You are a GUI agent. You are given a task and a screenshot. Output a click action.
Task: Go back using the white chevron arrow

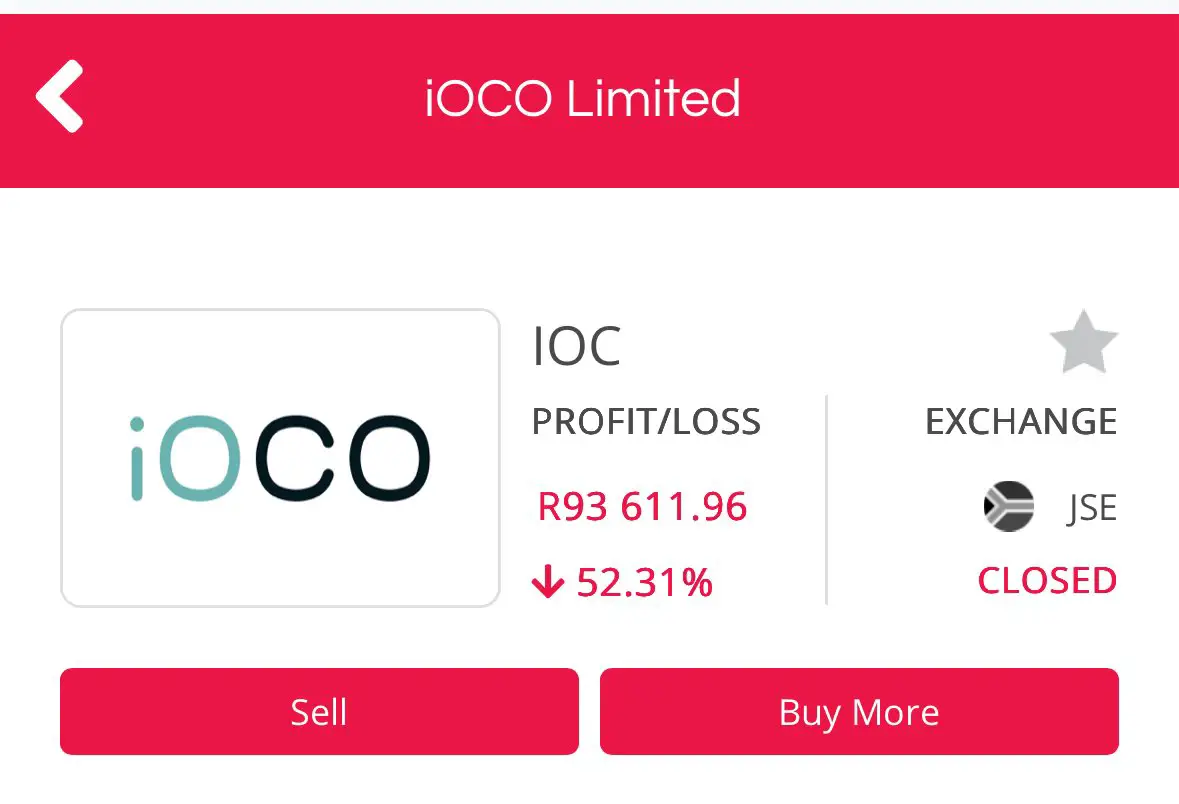59,96
